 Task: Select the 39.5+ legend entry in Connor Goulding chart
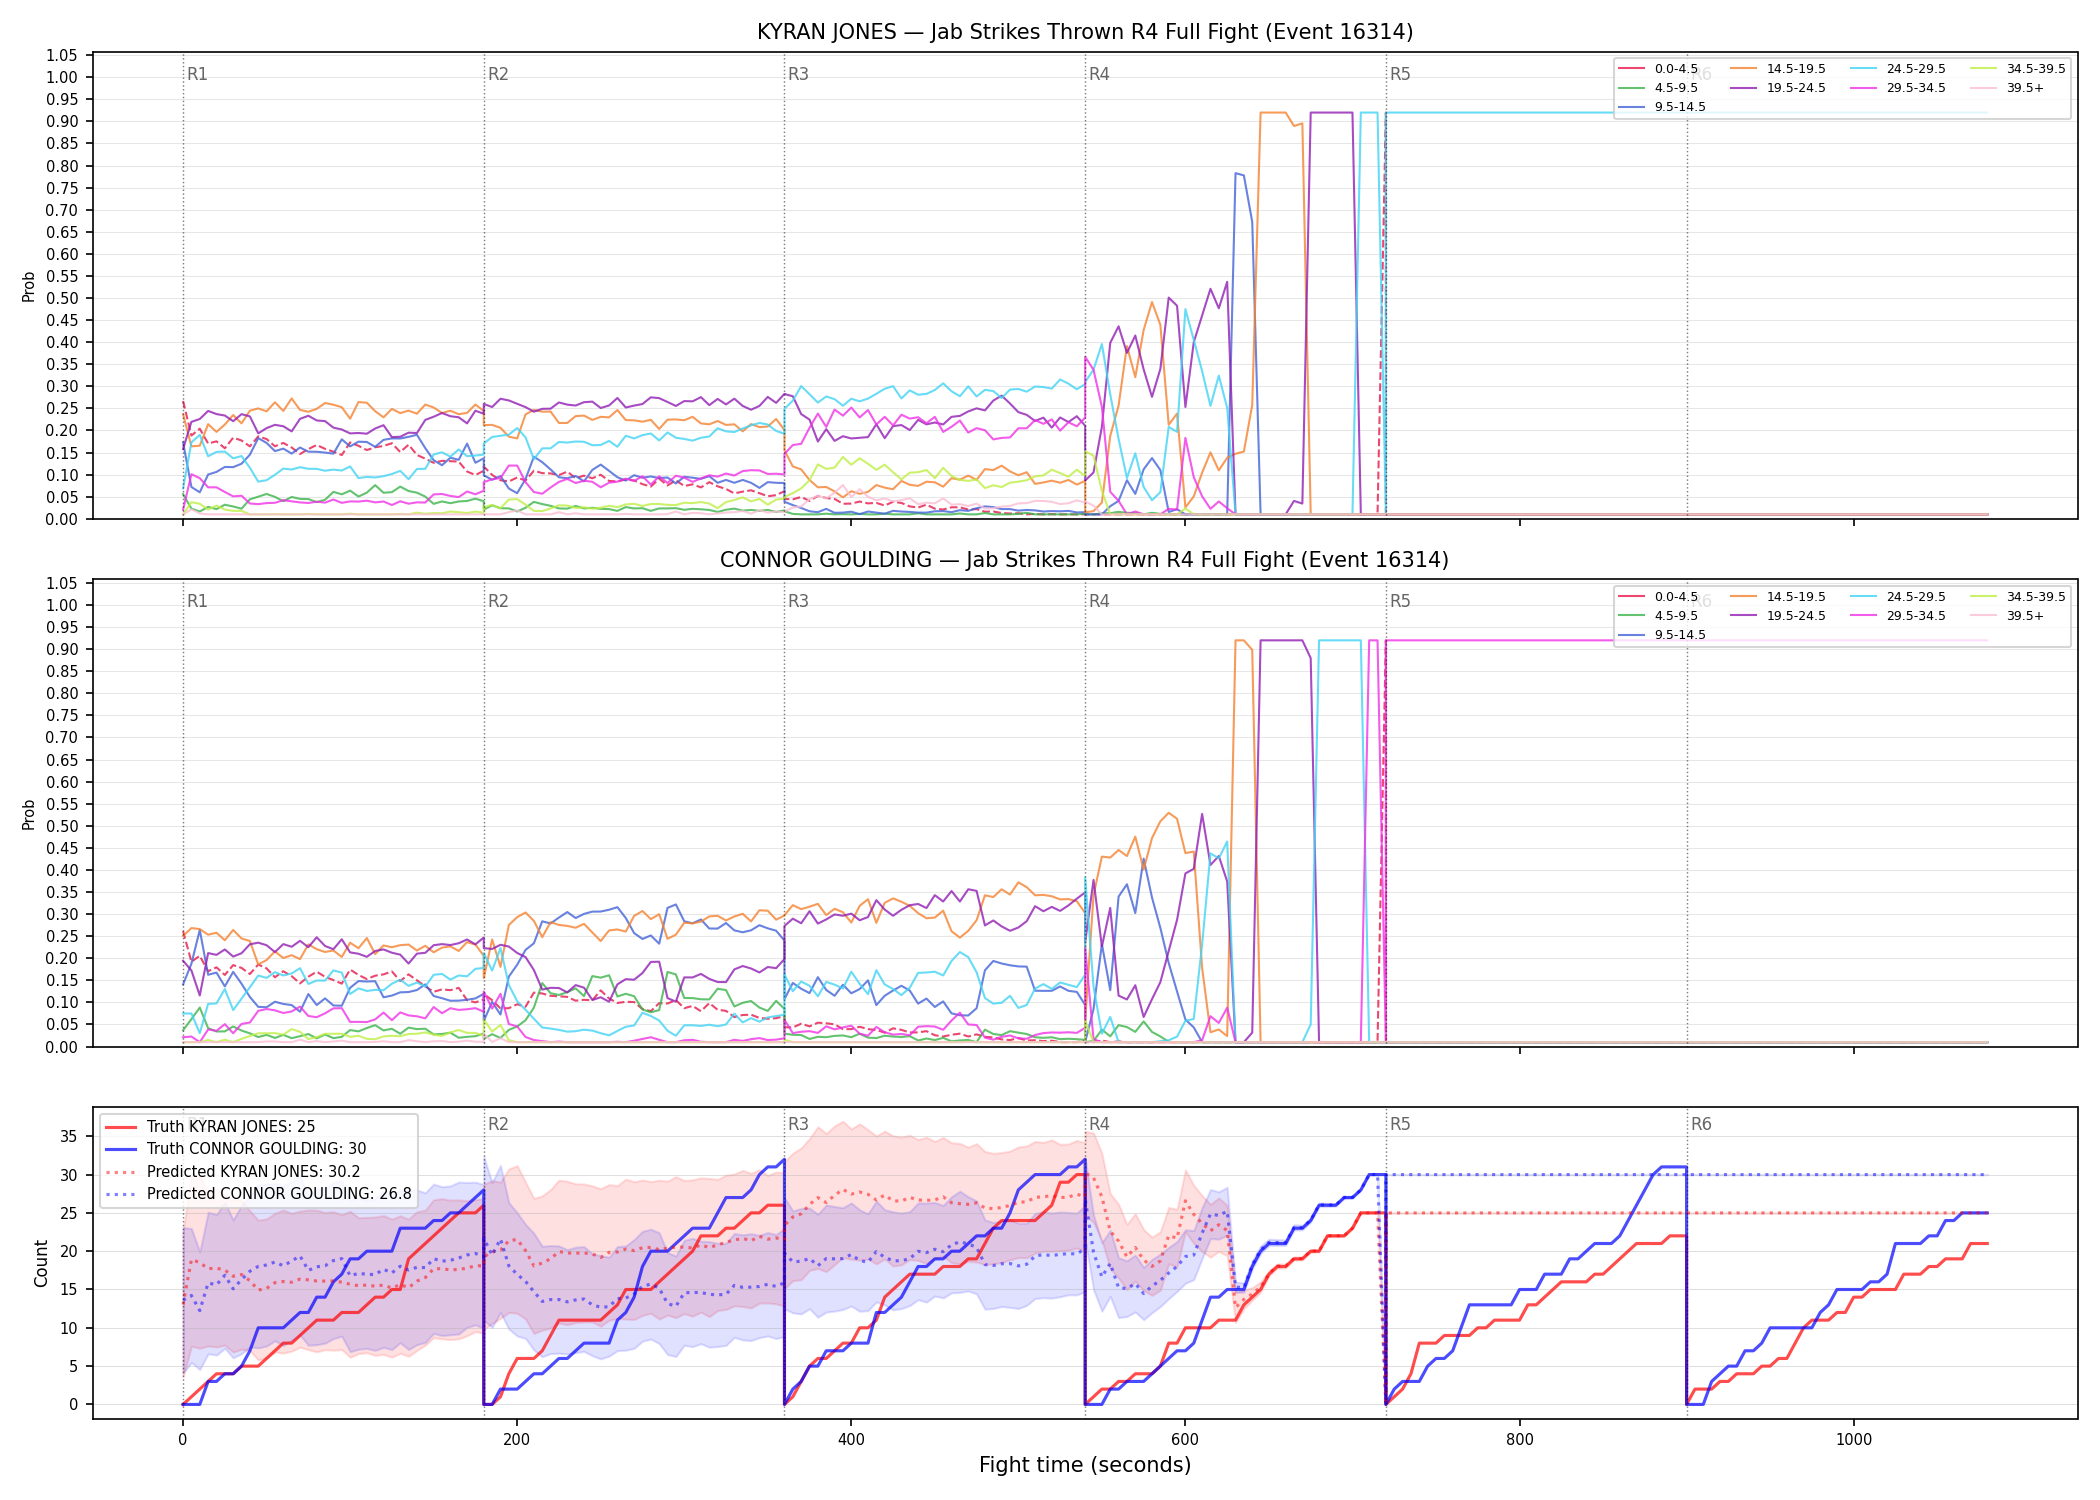click(2008, 616)
